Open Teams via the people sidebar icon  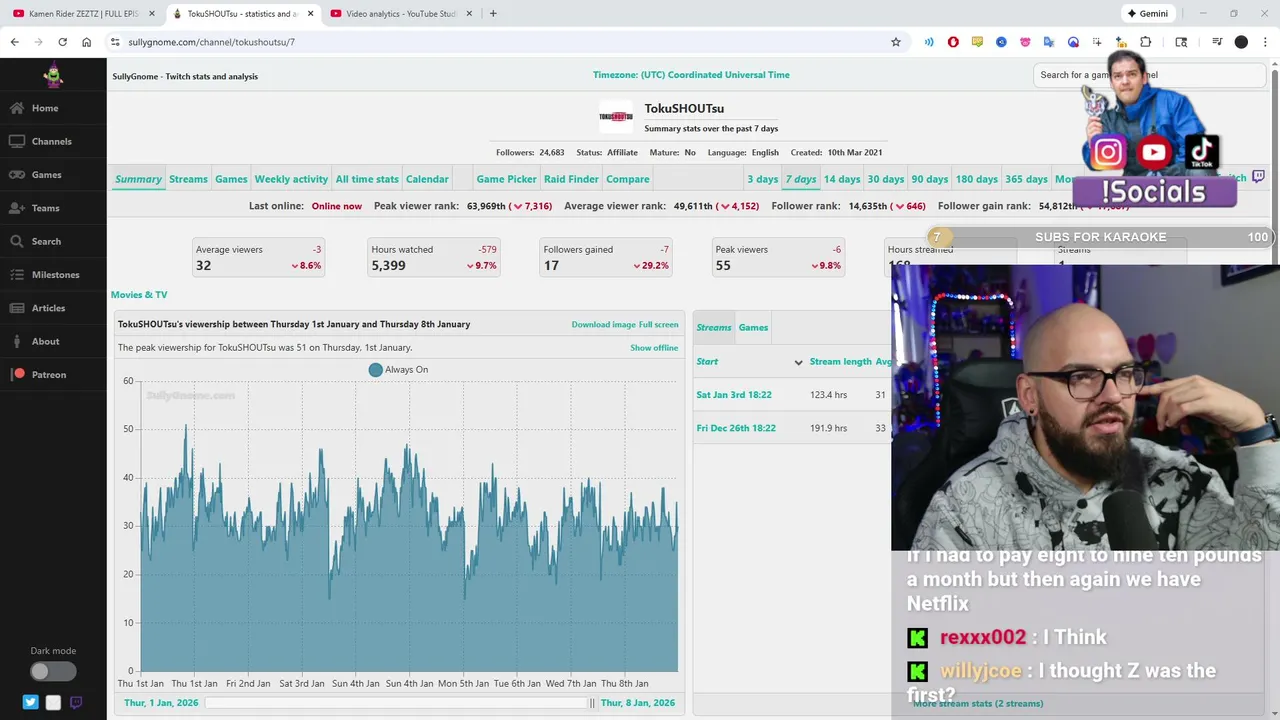tap(17, 208)
